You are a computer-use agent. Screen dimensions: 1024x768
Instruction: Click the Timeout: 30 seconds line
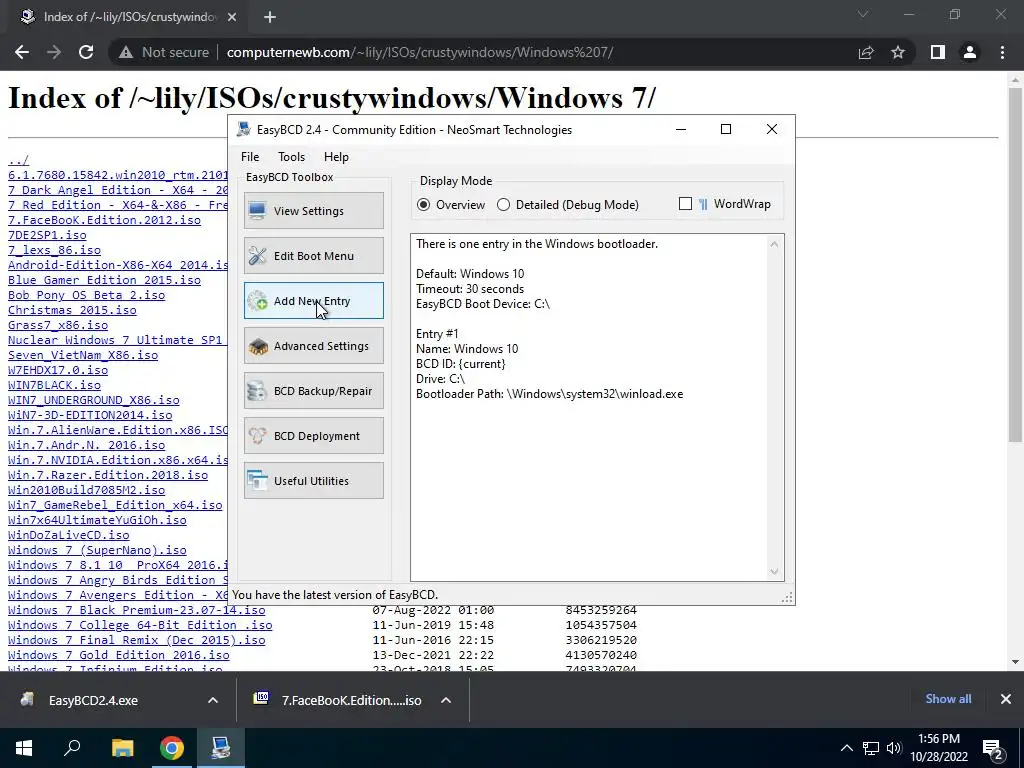pos(470,289)
